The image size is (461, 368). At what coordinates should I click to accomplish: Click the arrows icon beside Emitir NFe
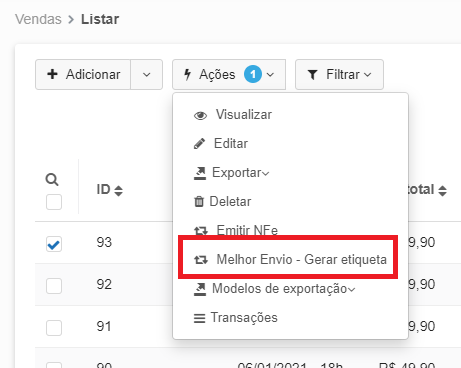pos(201,230)
